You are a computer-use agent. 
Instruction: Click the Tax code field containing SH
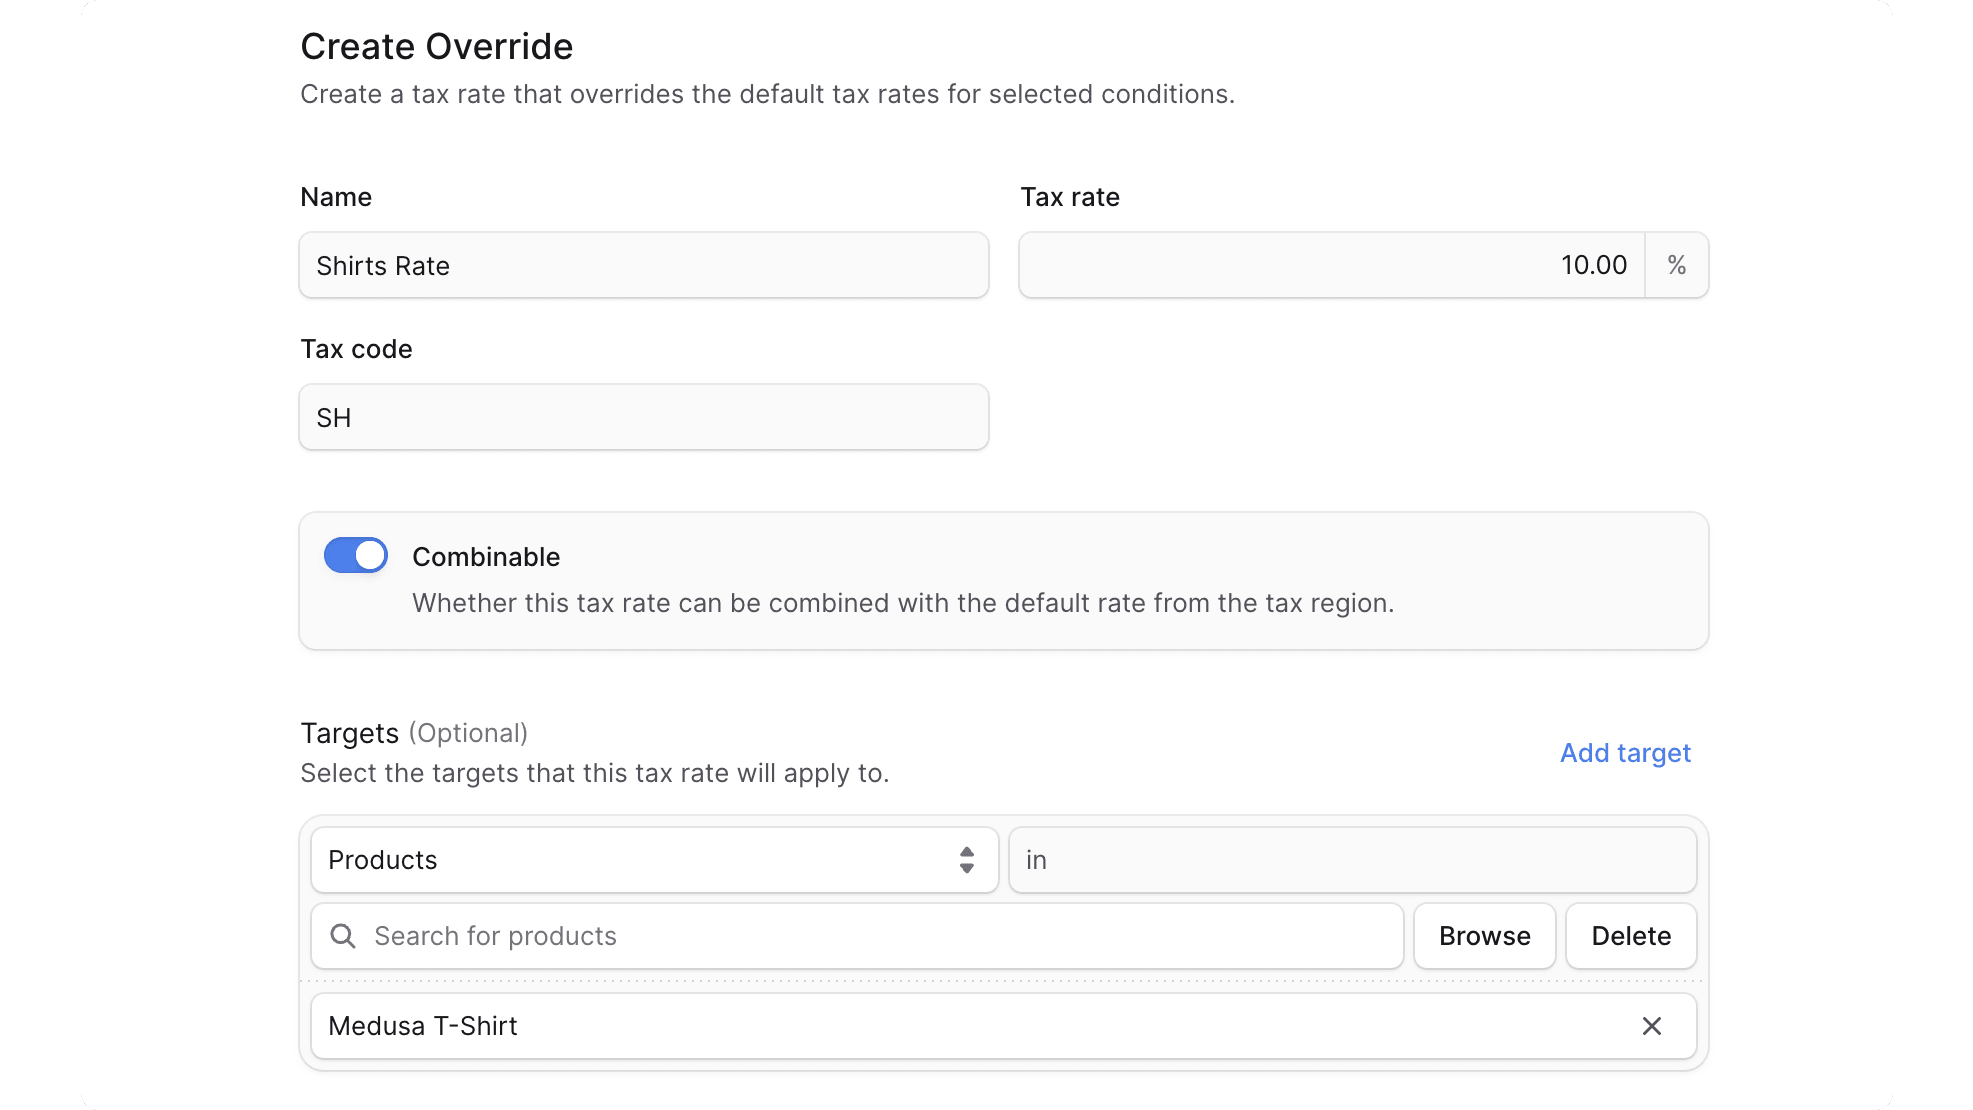point(644,417)
